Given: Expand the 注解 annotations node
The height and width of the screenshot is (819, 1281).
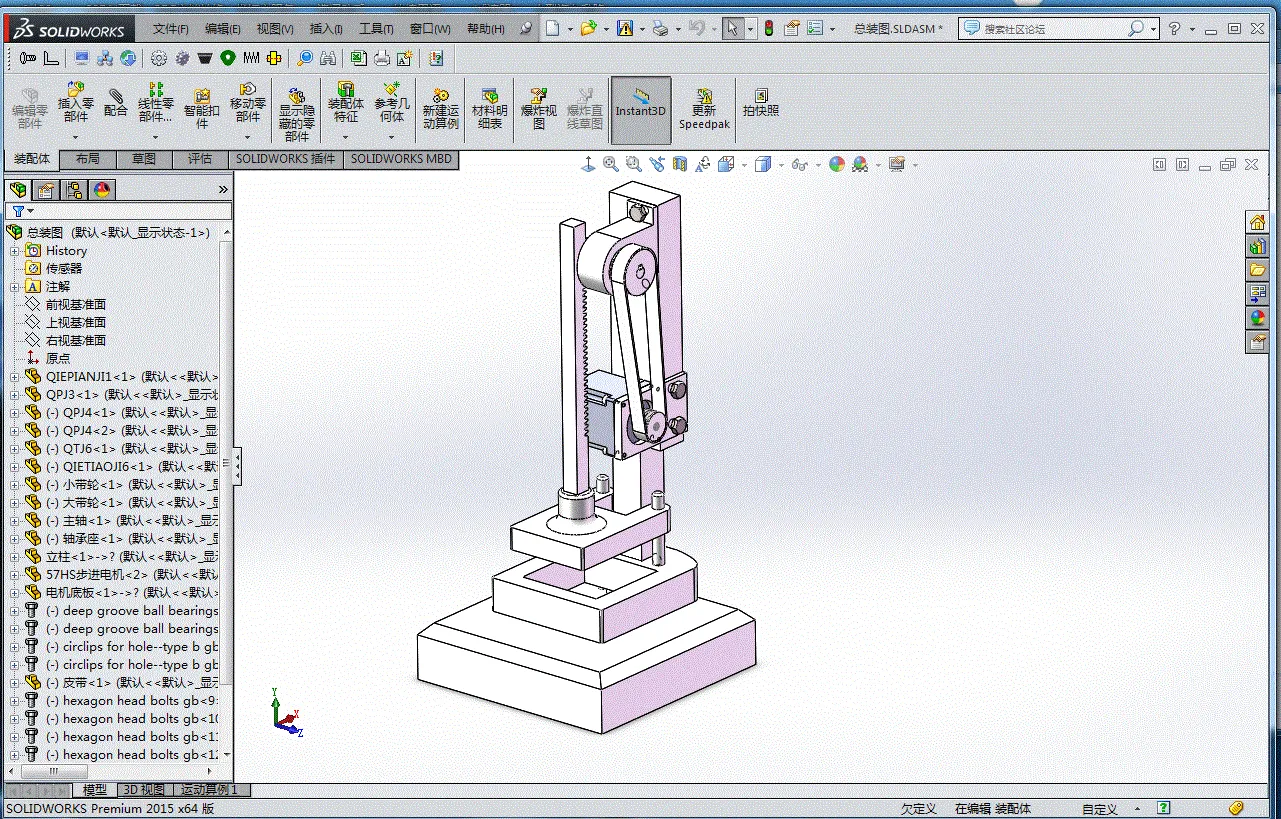Looking at the screenshot, I should coord(14,287).
